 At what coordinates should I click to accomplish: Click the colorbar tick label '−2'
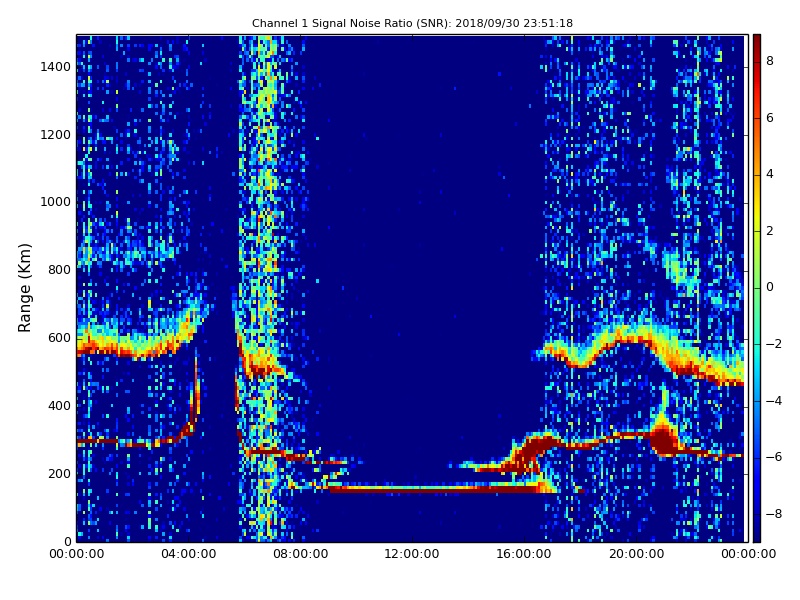point(774,344)
